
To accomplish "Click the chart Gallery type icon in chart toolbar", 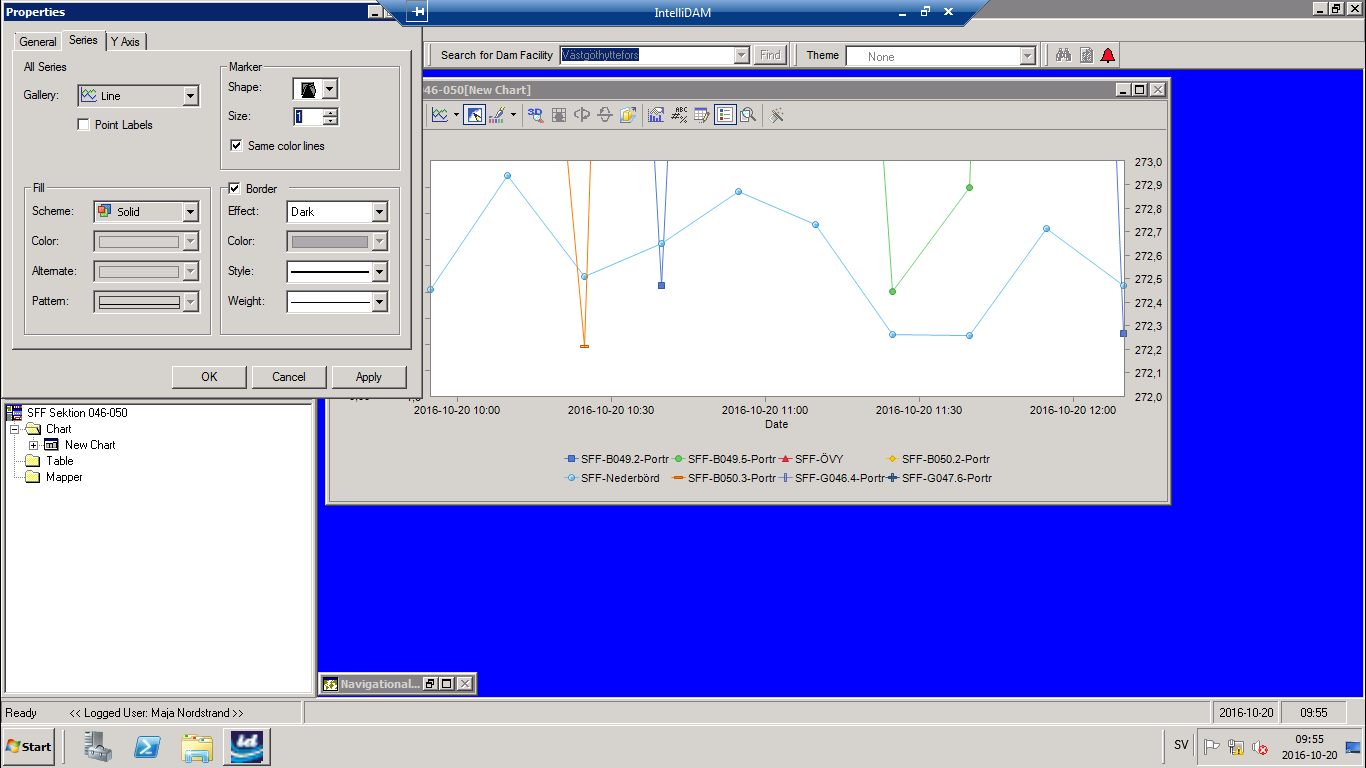I will click(440, 115).
